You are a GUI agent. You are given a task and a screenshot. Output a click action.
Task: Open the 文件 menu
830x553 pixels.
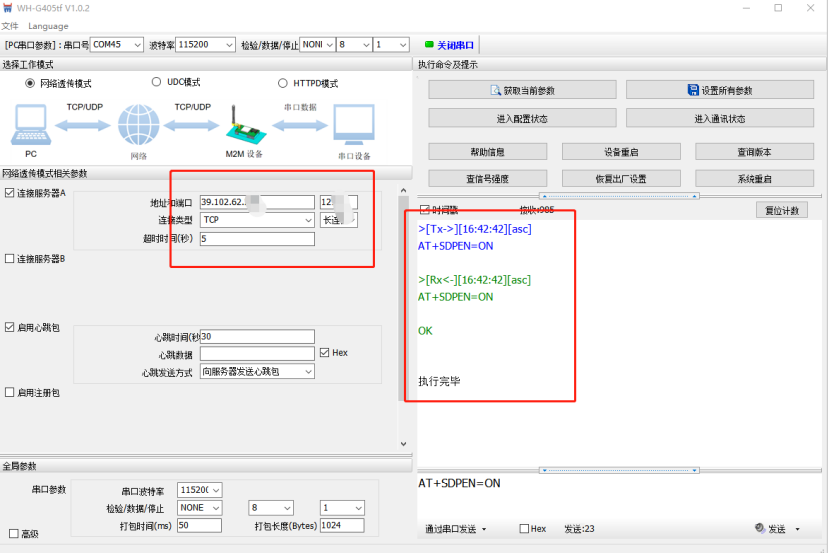[10, 26]
